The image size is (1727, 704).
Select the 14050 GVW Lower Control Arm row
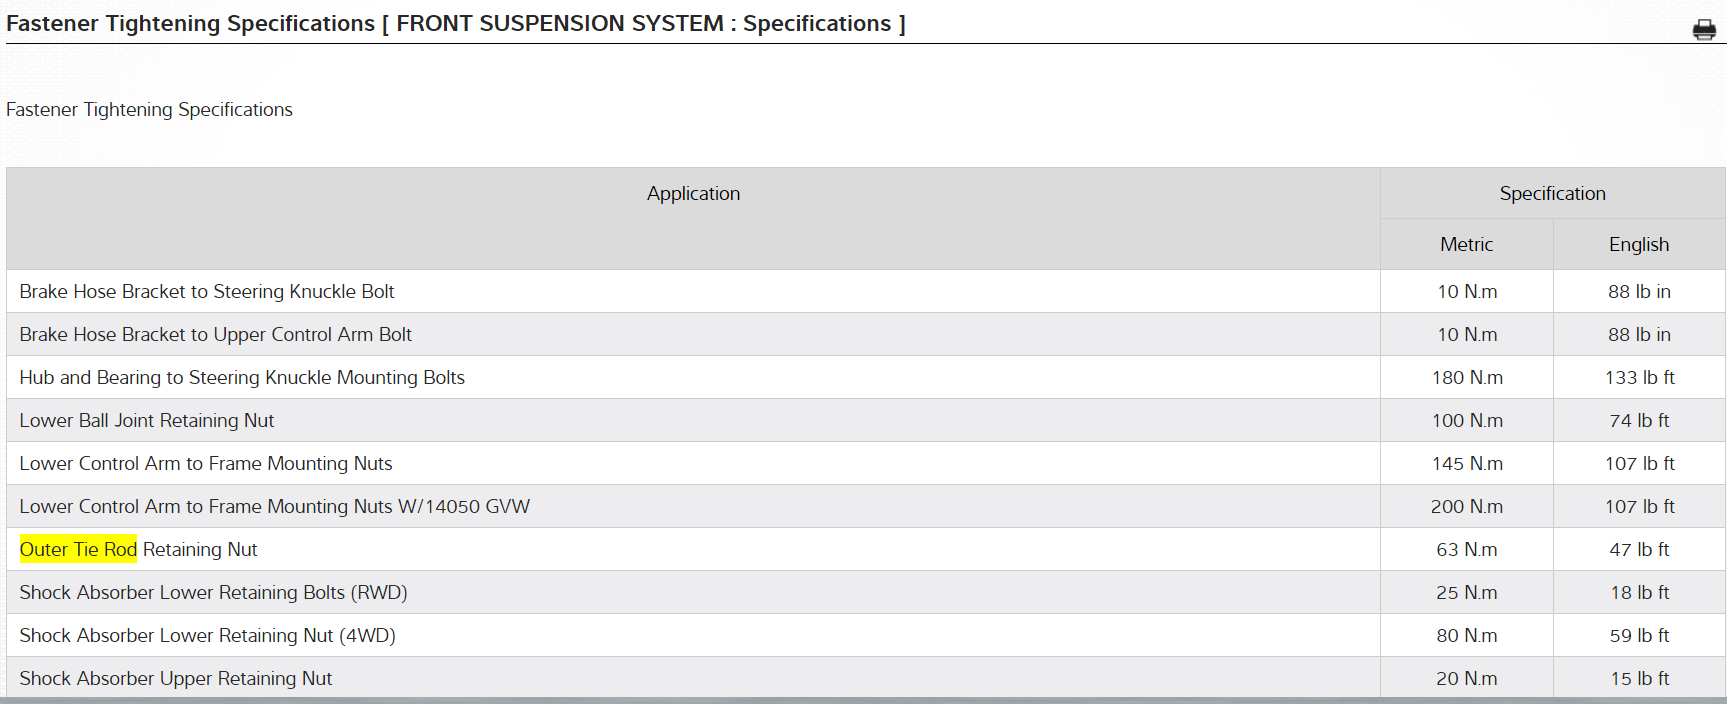click(x=274, y=507)
